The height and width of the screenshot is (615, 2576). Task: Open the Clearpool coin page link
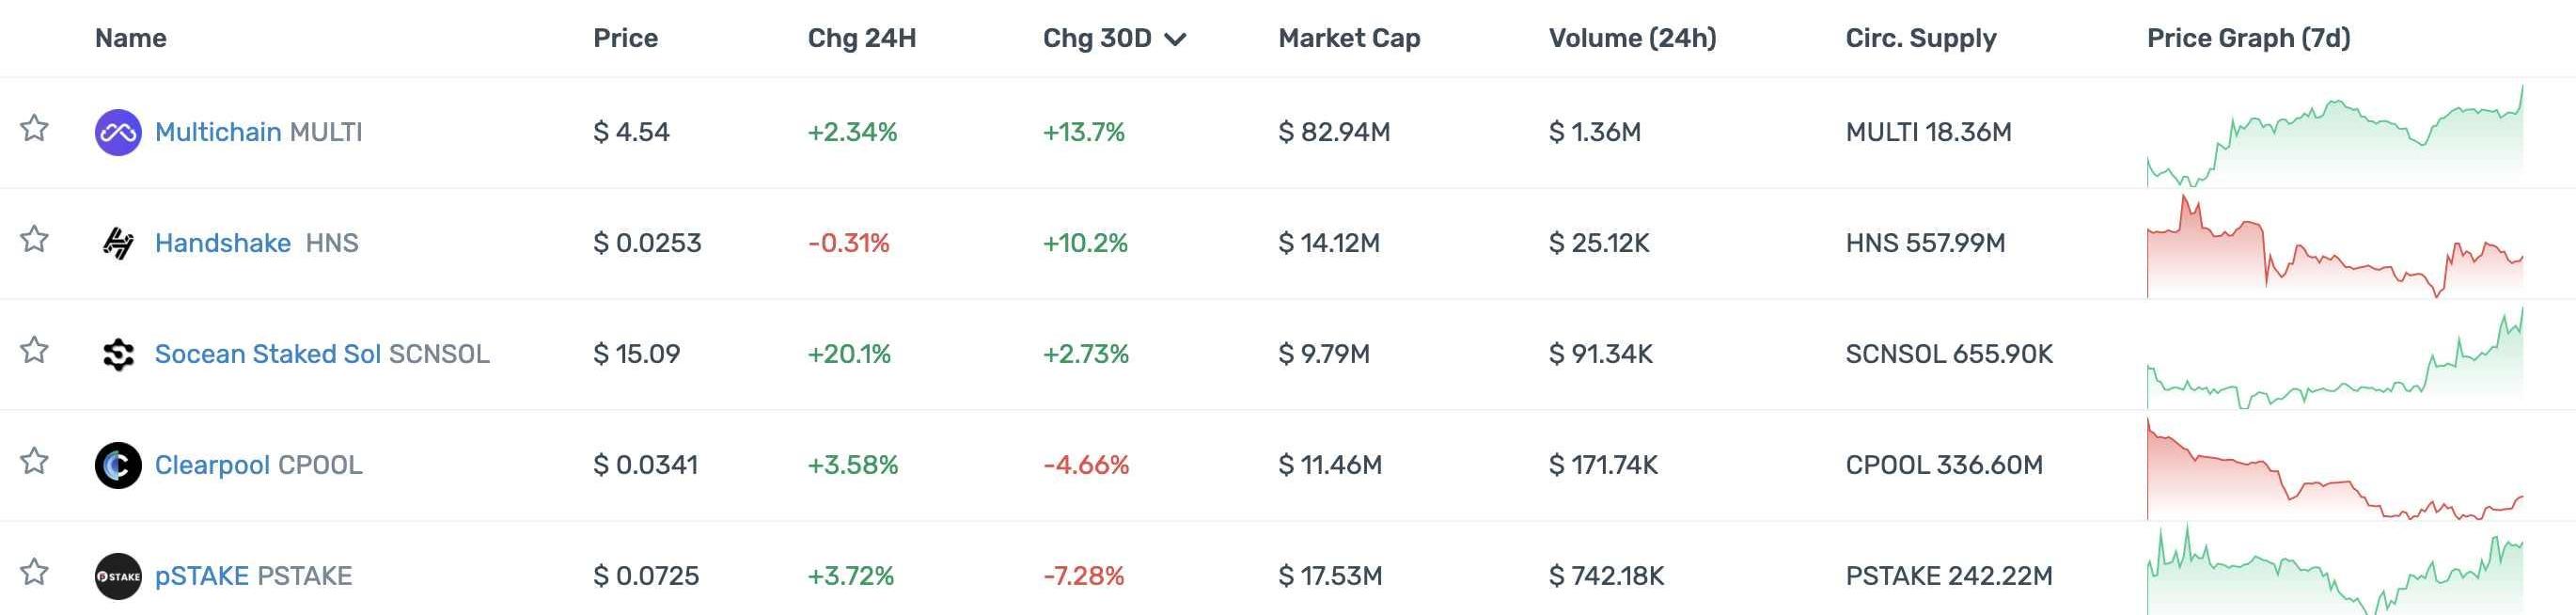212,465
